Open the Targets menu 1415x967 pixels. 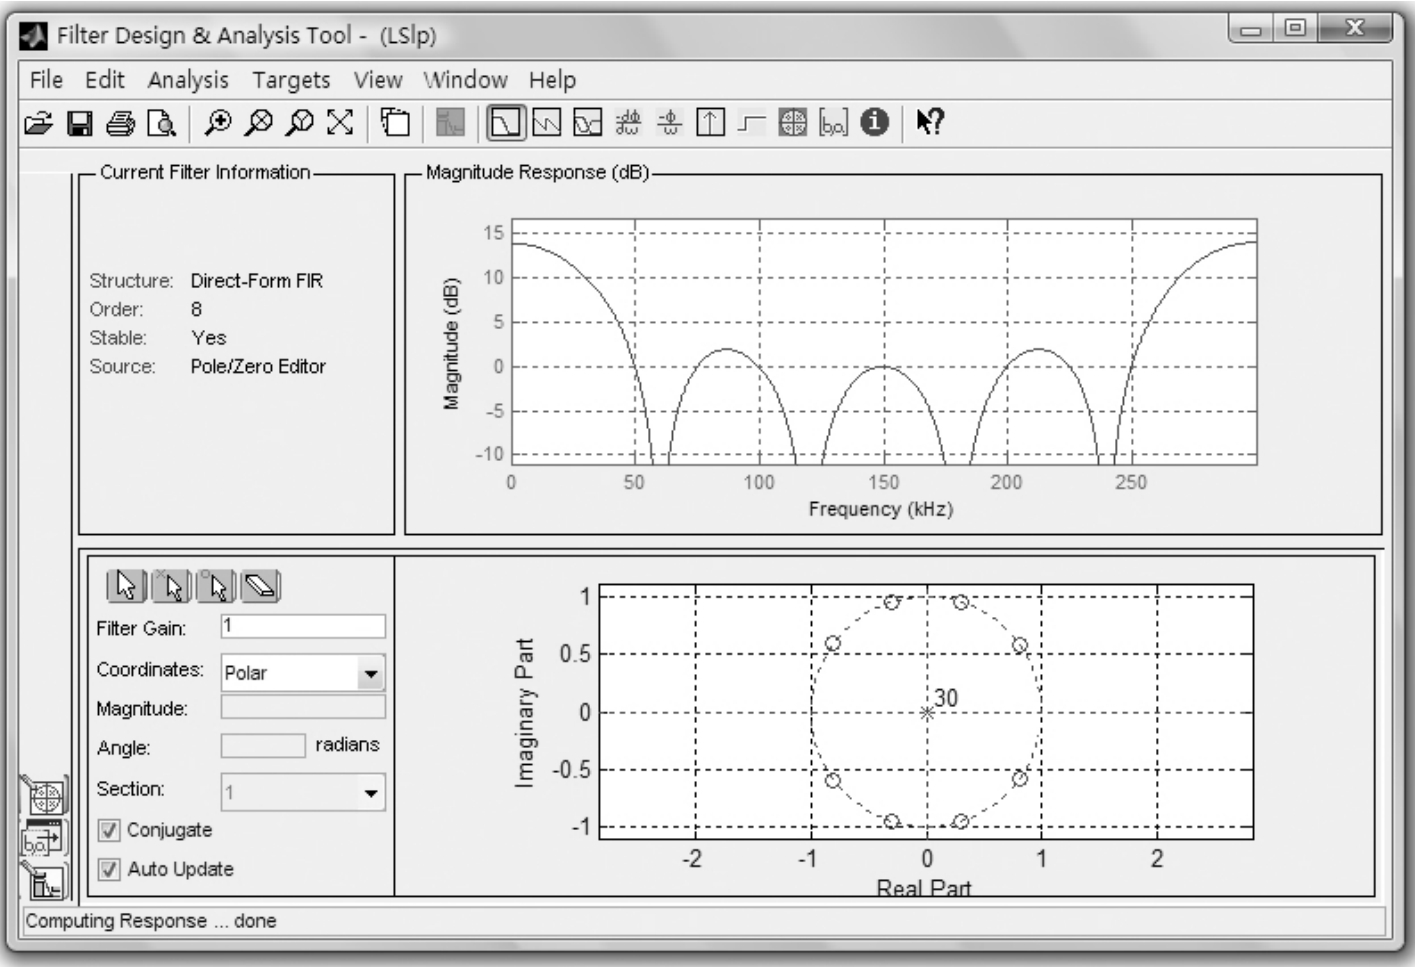tap(291, 80)
